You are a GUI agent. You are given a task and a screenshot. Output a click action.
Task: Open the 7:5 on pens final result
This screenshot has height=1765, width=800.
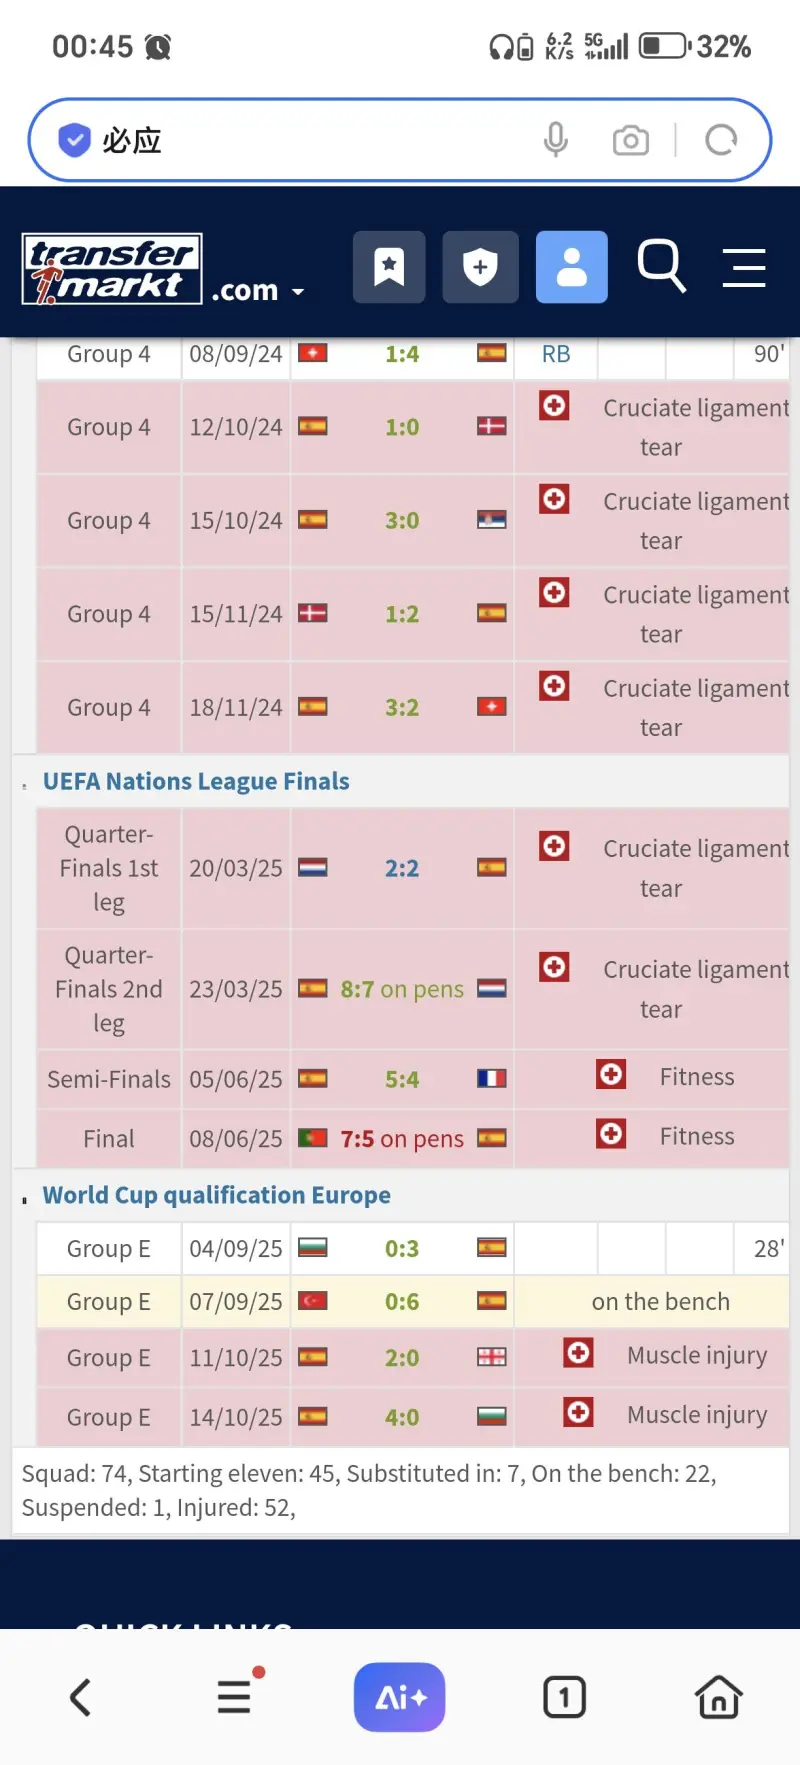(402, 1139)
